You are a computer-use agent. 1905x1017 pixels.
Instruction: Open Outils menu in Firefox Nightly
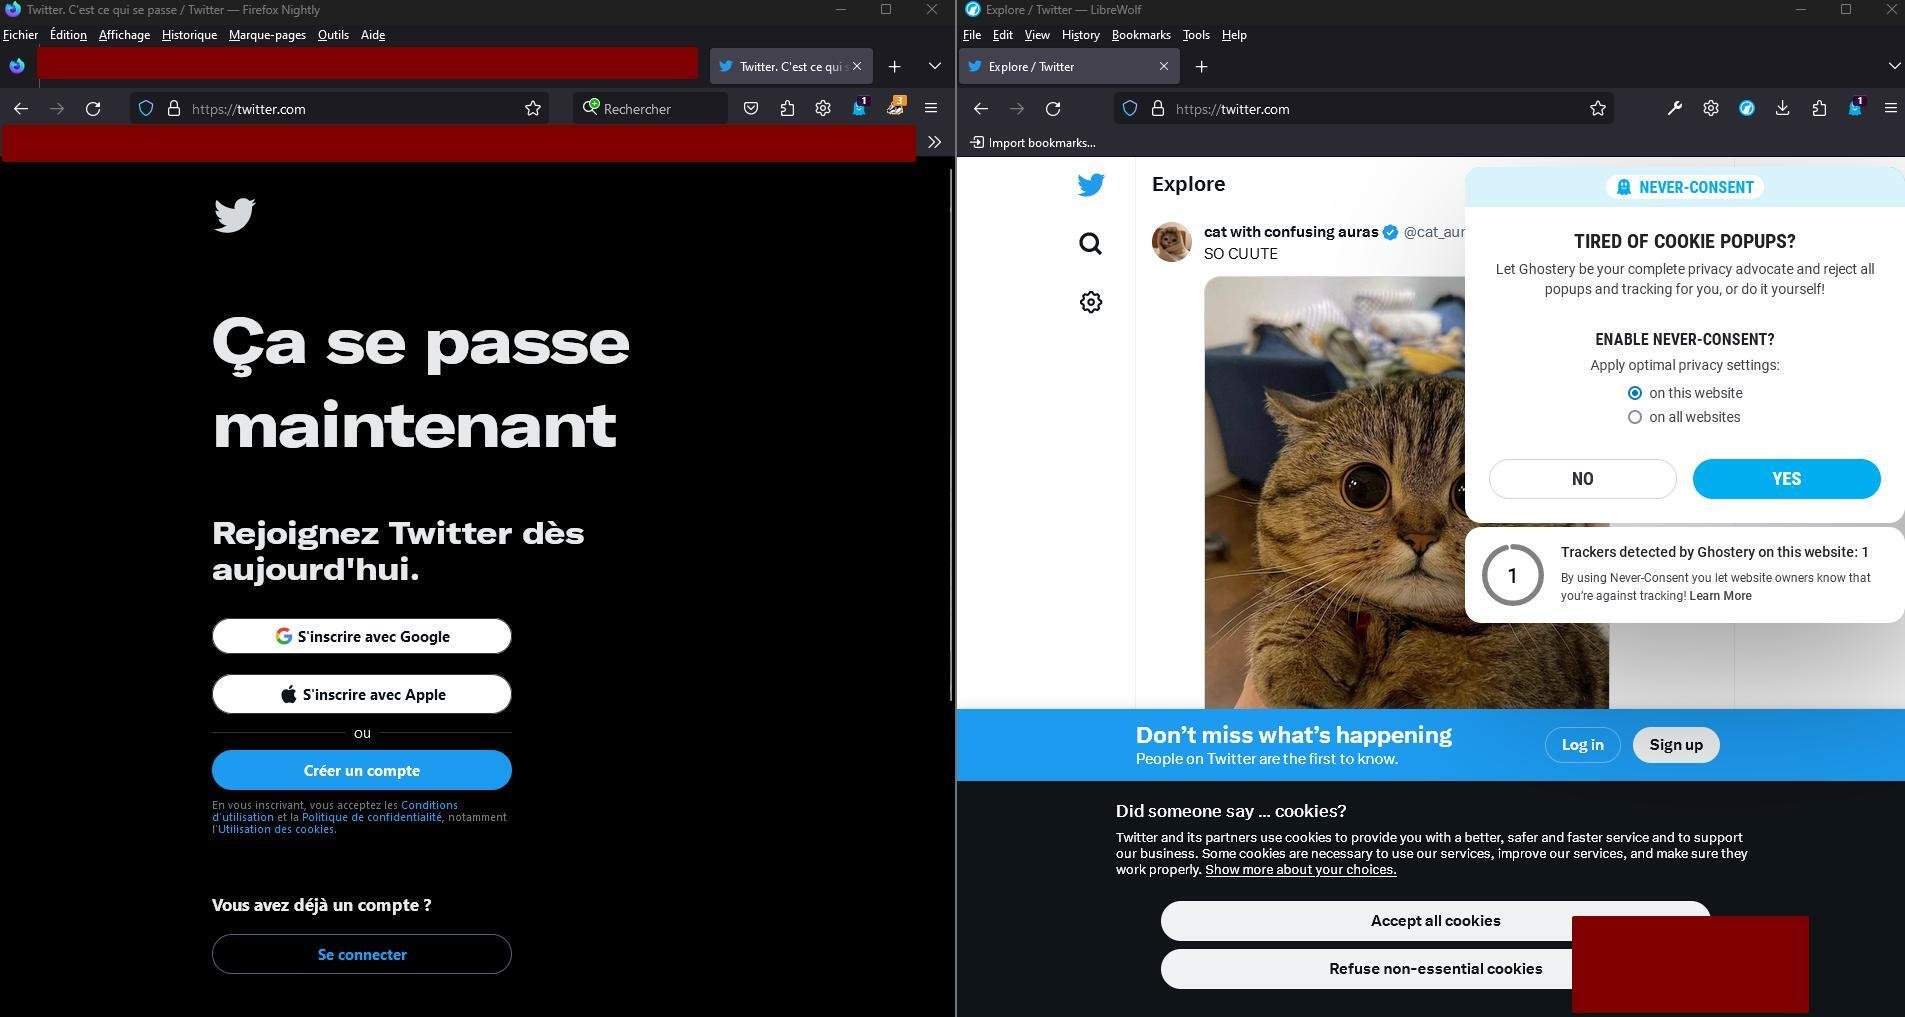(x=333, y=35)
